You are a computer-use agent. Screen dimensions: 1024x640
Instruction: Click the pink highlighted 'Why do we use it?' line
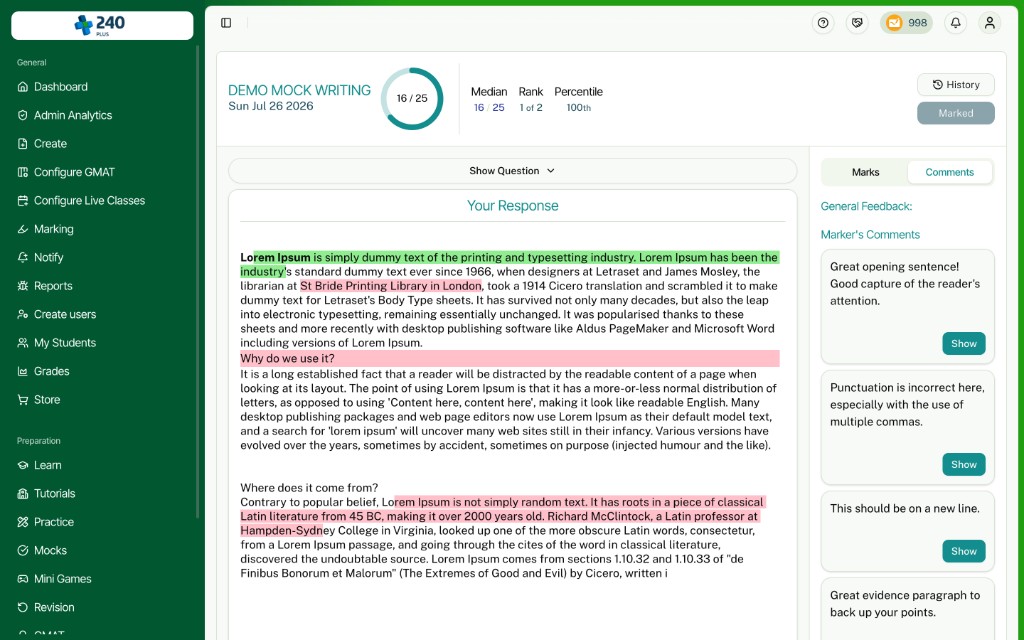point(509,359)
